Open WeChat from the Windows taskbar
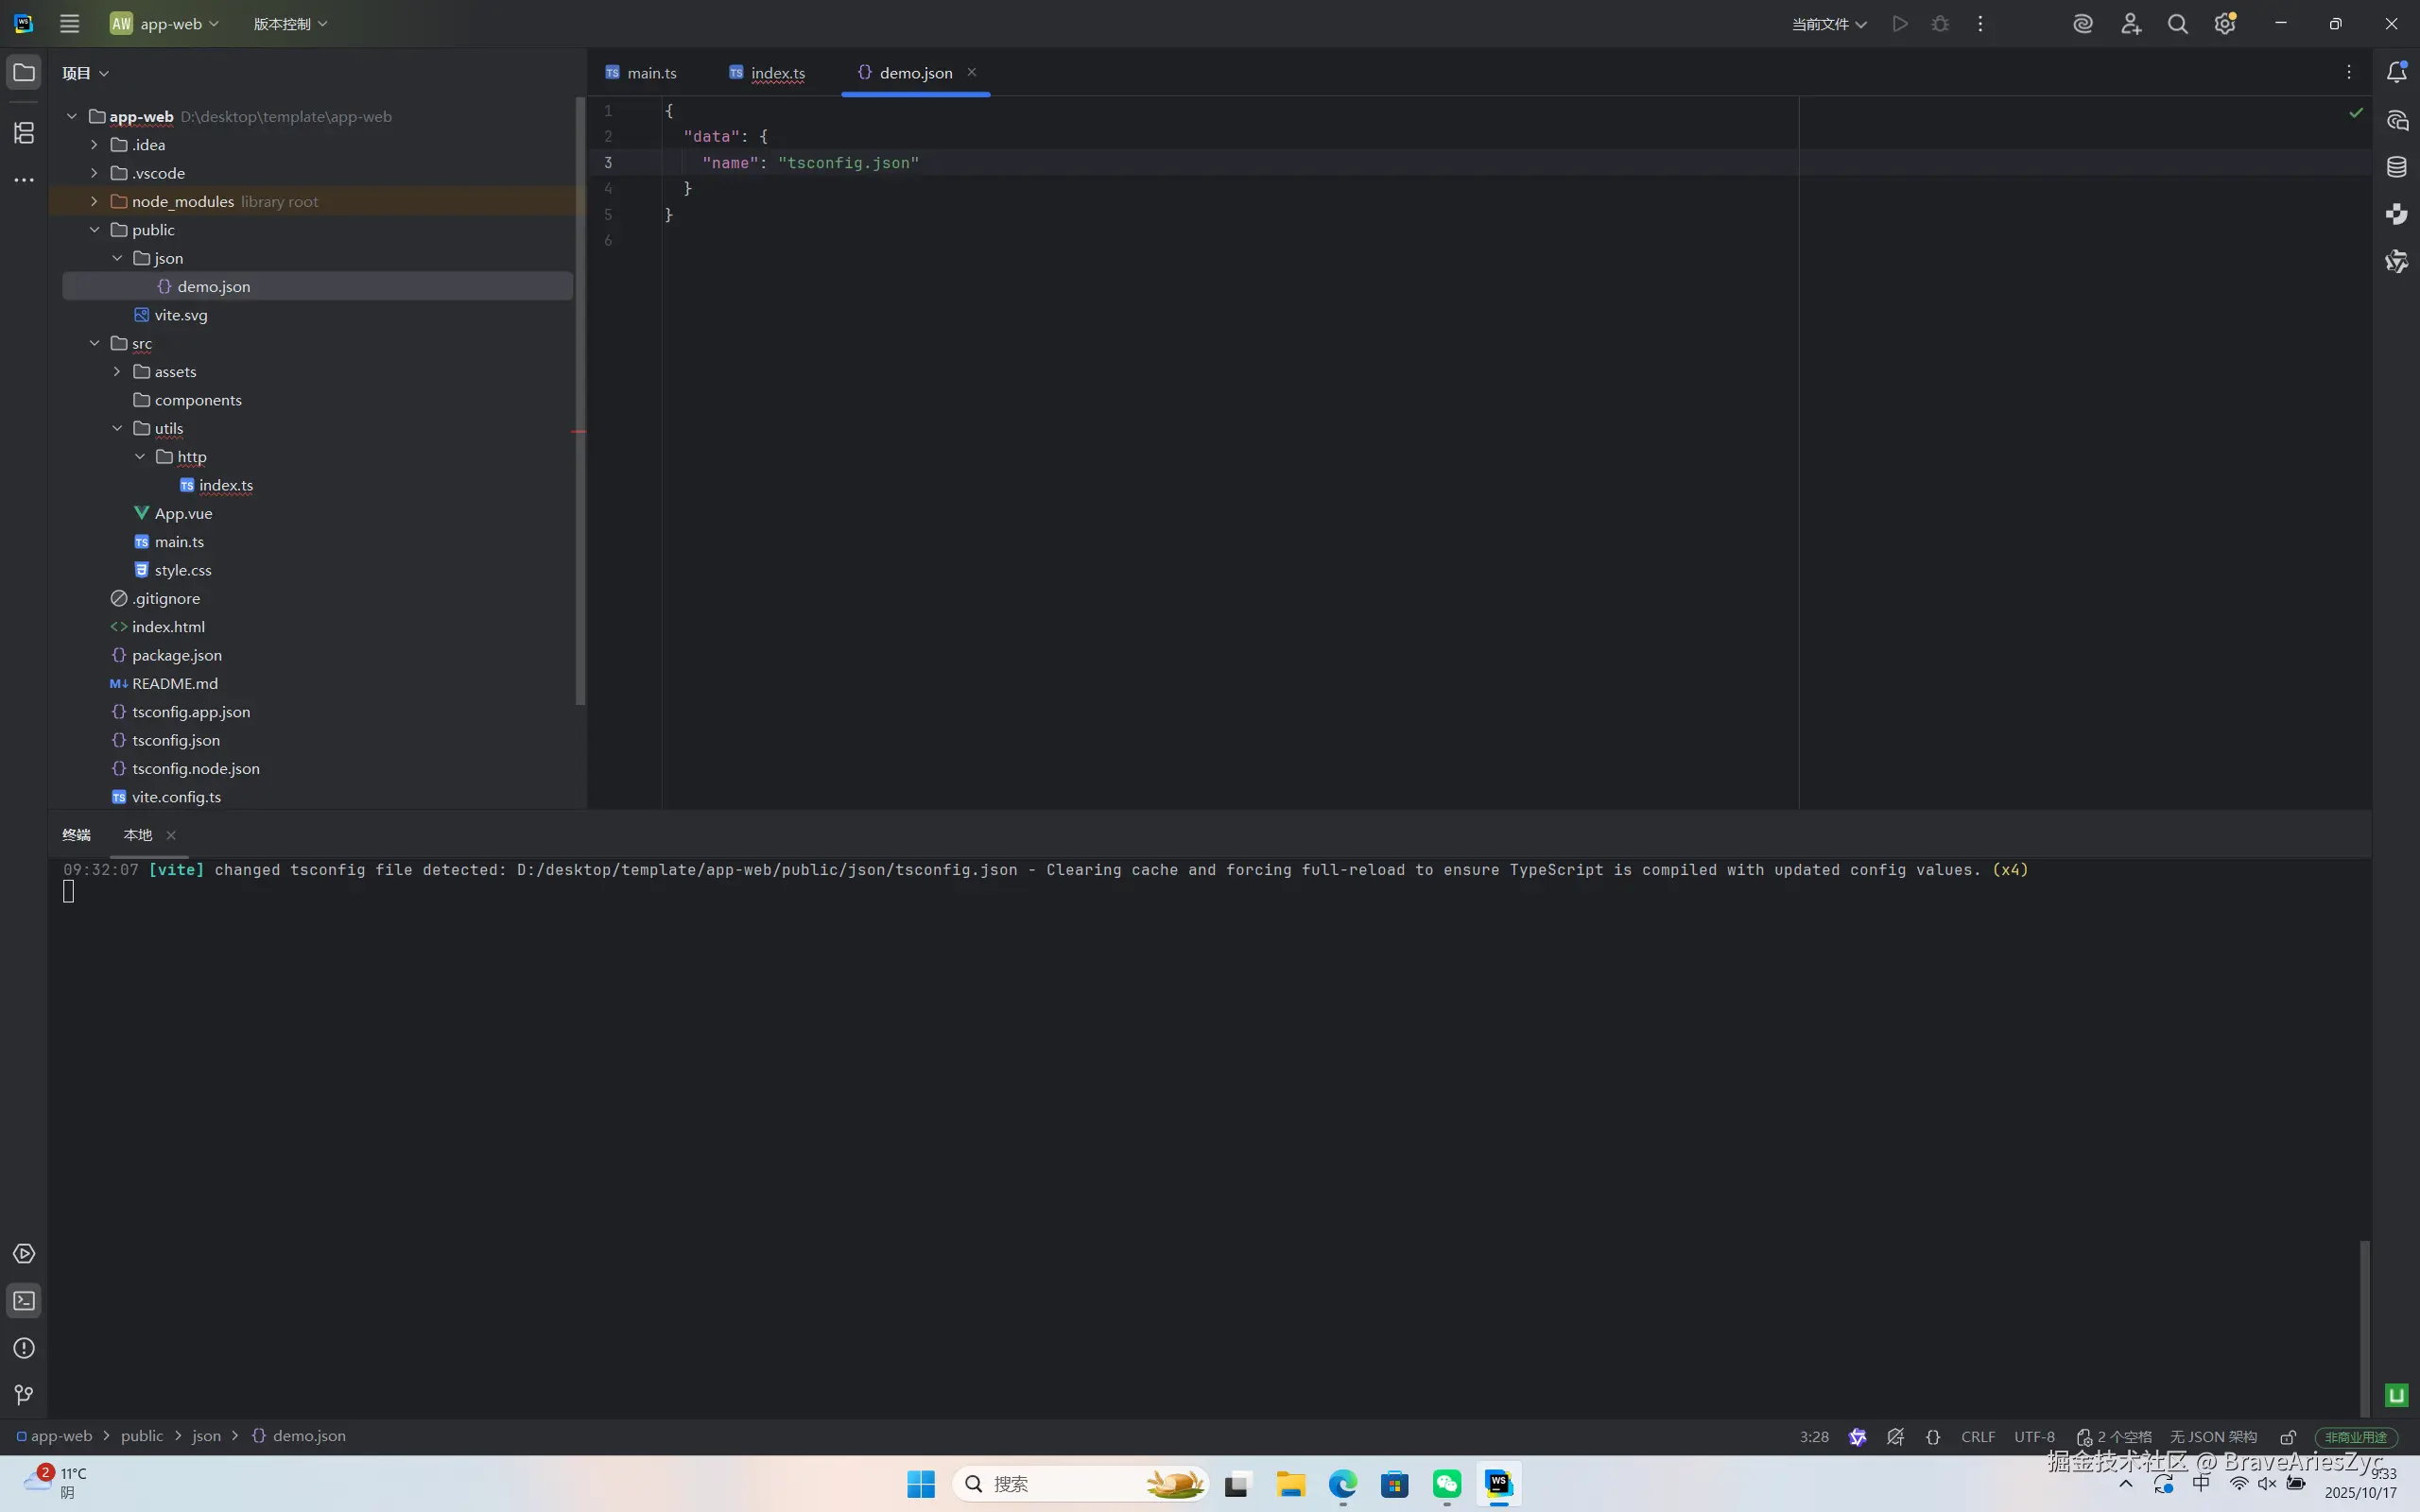The width and height of the screenshot is (2420, 1512). [x=1446, y=1484]
